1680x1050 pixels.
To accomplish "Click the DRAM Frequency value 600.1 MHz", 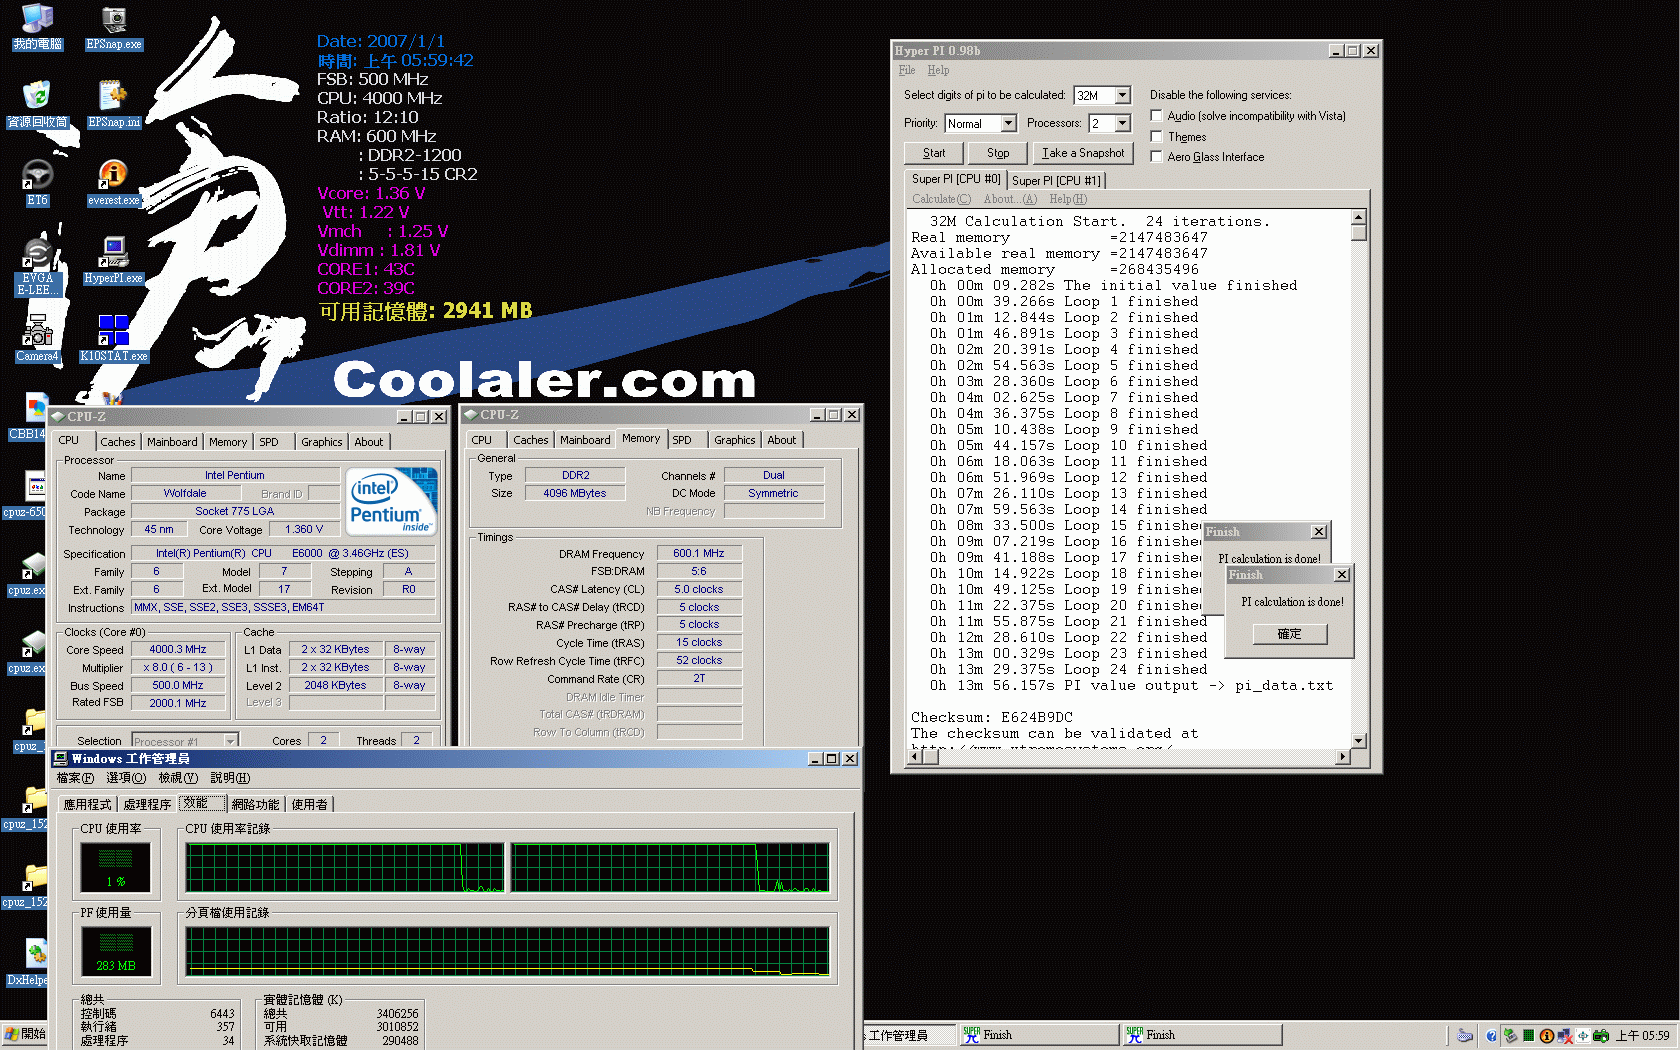I will pyautogui.click(x=699, y=553).
